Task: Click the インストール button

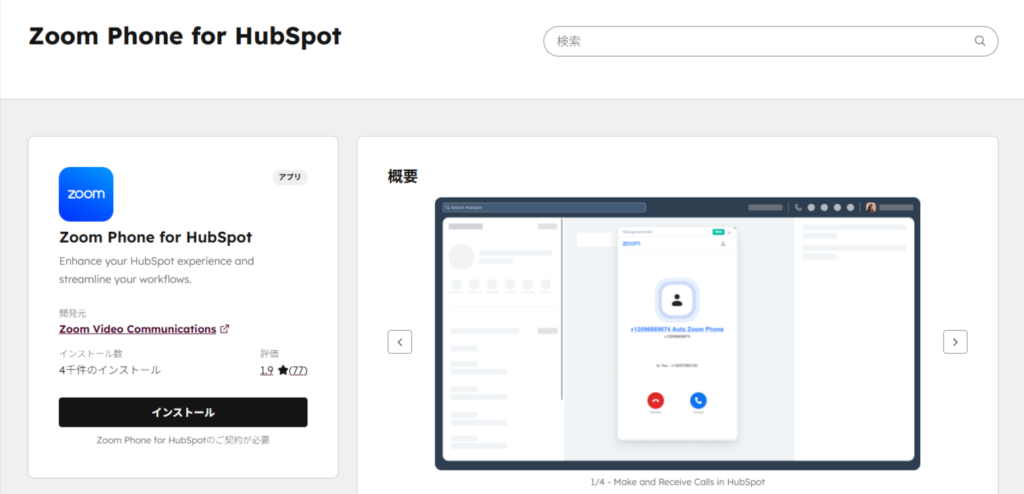Action: [x=183, y=412]
